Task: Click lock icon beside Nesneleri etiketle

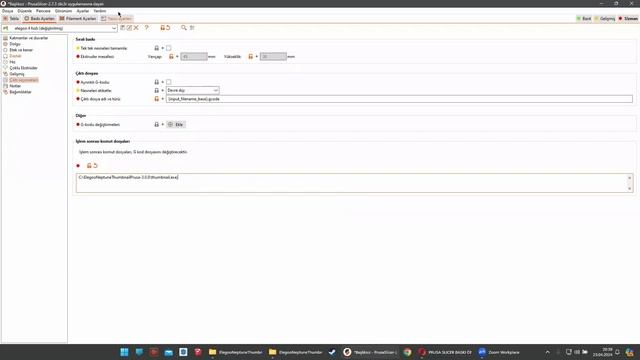Action: click(x=156, y=91)
